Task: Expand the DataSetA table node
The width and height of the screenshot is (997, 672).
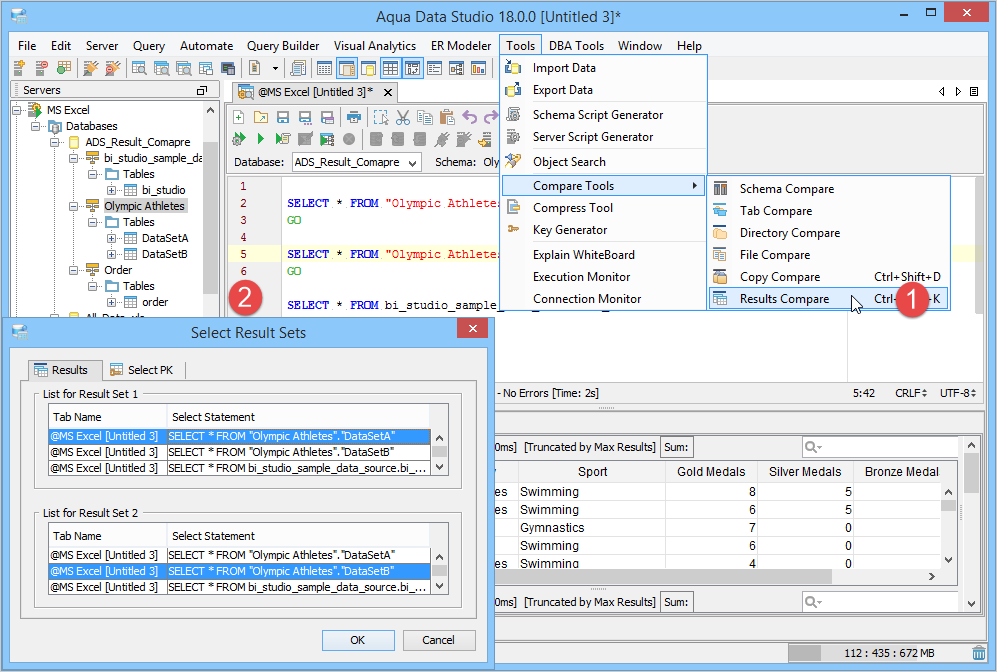Action: (112, 238)
